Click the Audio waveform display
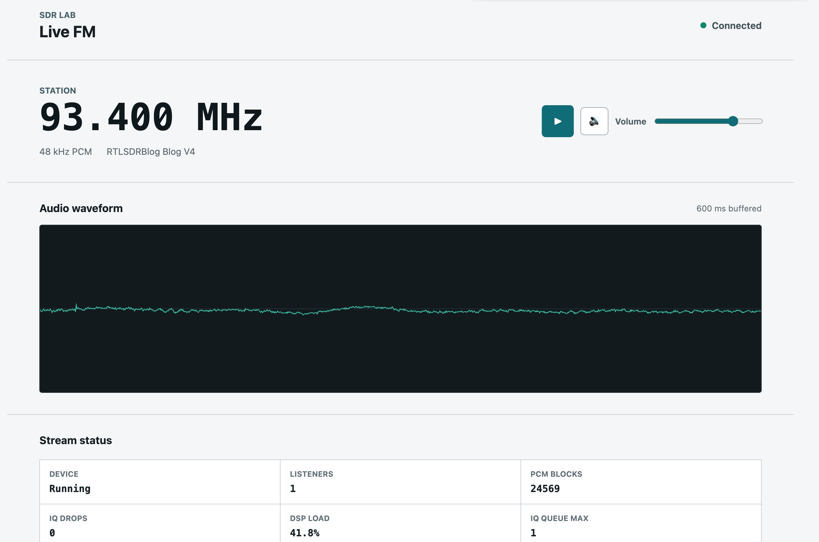This screenshot has width=819, height=542. tap(400, 309)
